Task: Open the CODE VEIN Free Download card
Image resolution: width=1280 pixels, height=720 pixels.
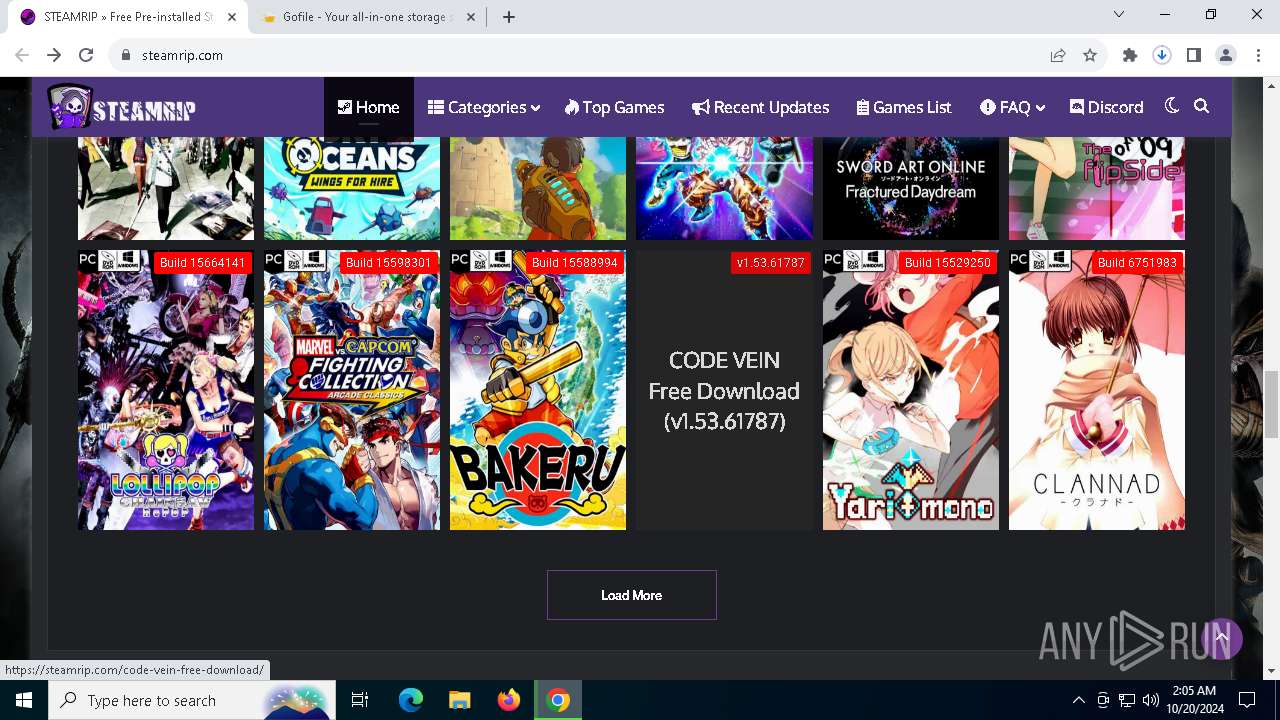Action: 724,390
